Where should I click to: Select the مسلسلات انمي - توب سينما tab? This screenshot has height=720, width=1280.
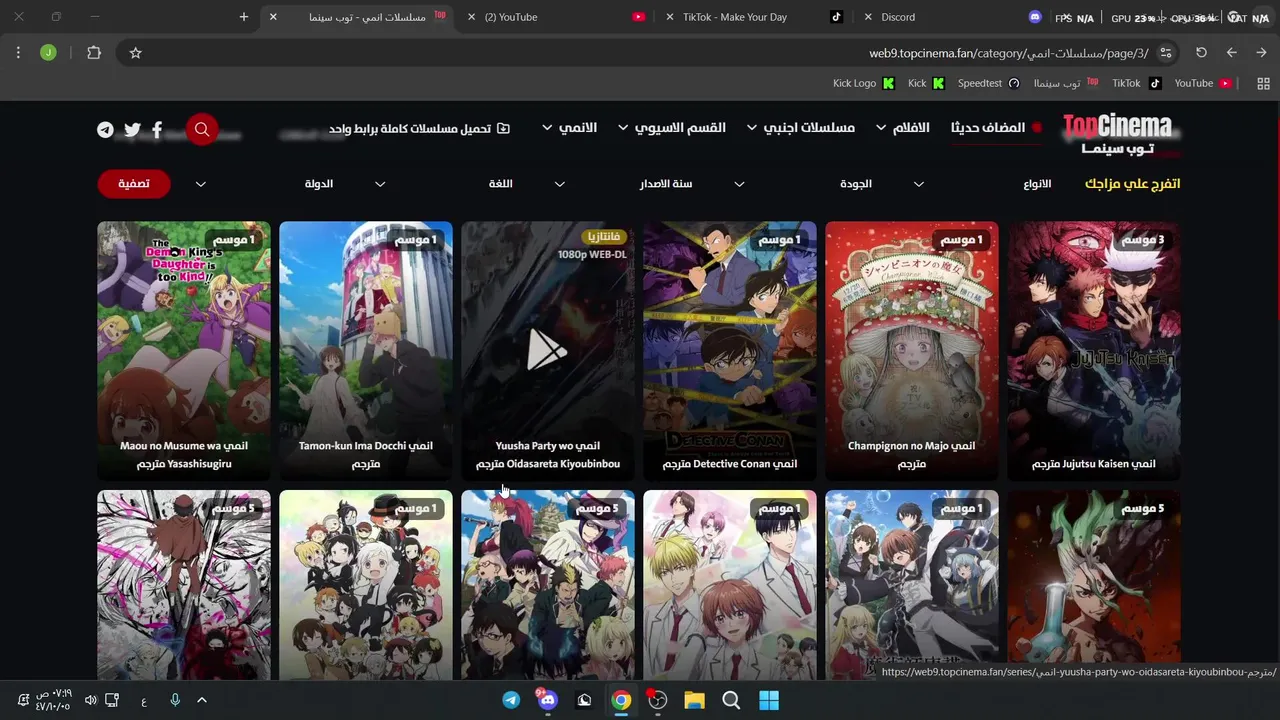point(357,17)
